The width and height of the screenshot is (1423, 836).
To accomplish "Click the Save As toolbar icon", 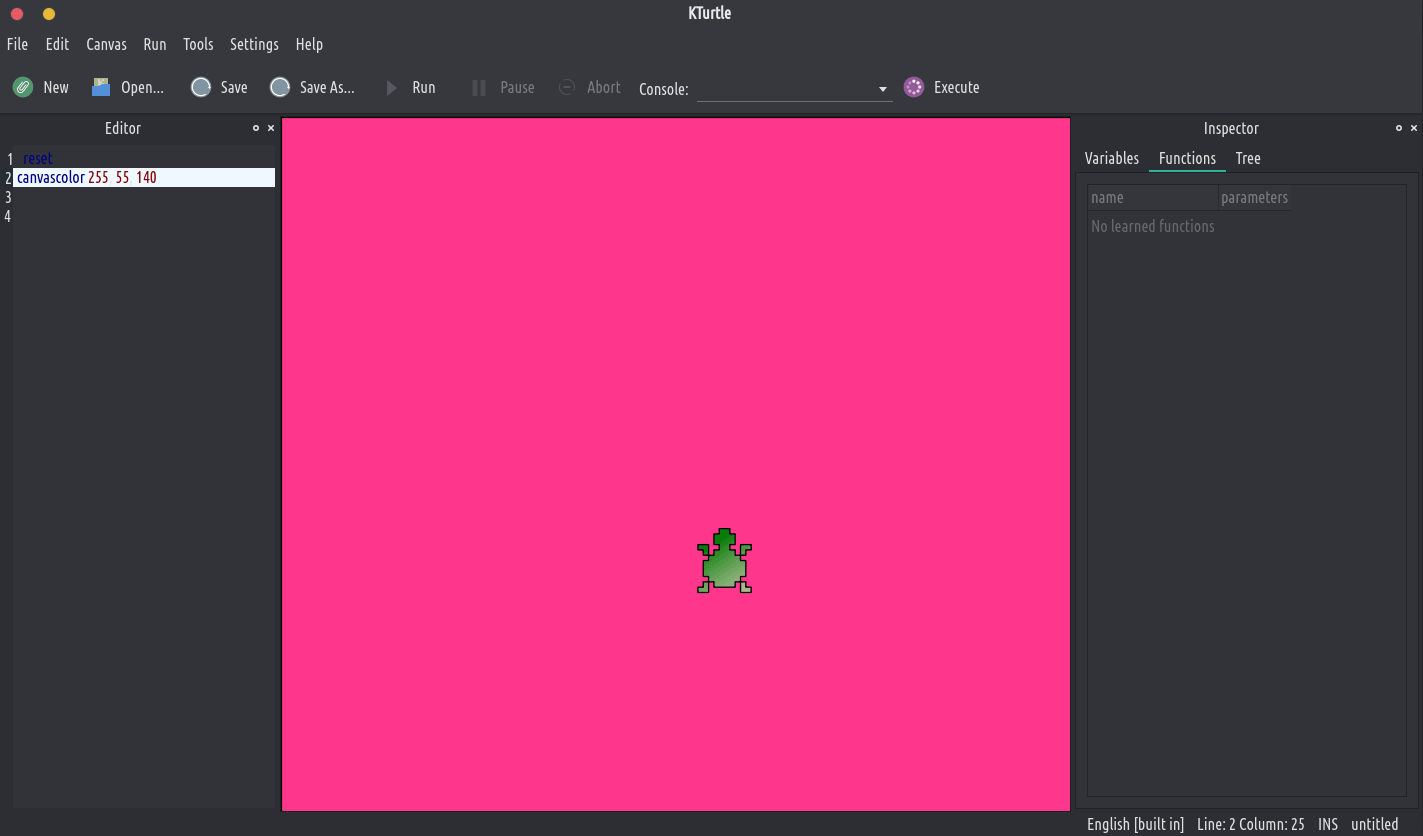I will pos(280,87).
